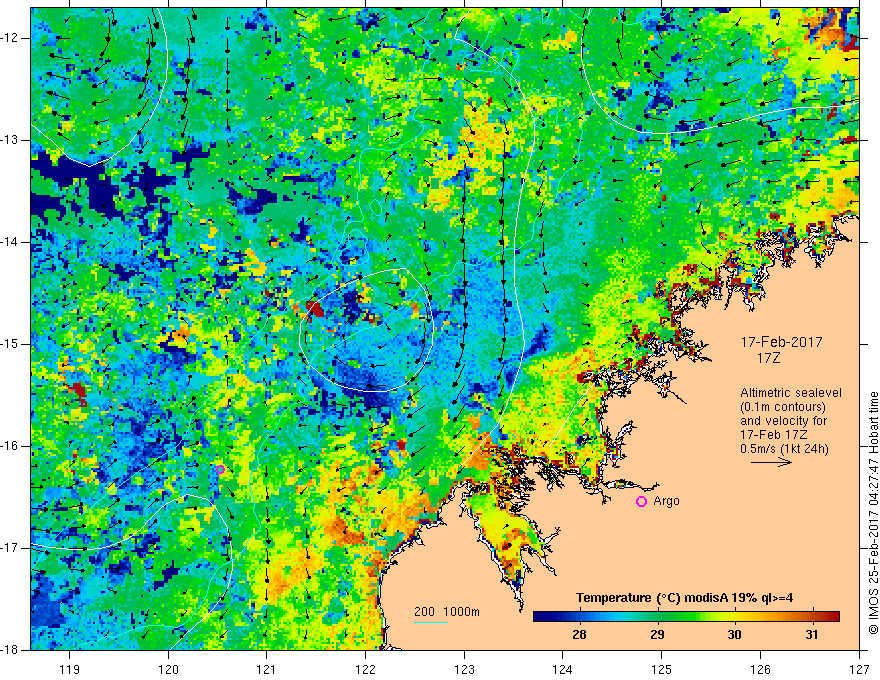Click the '31' colorbar tick label

(x=812, y=635)
